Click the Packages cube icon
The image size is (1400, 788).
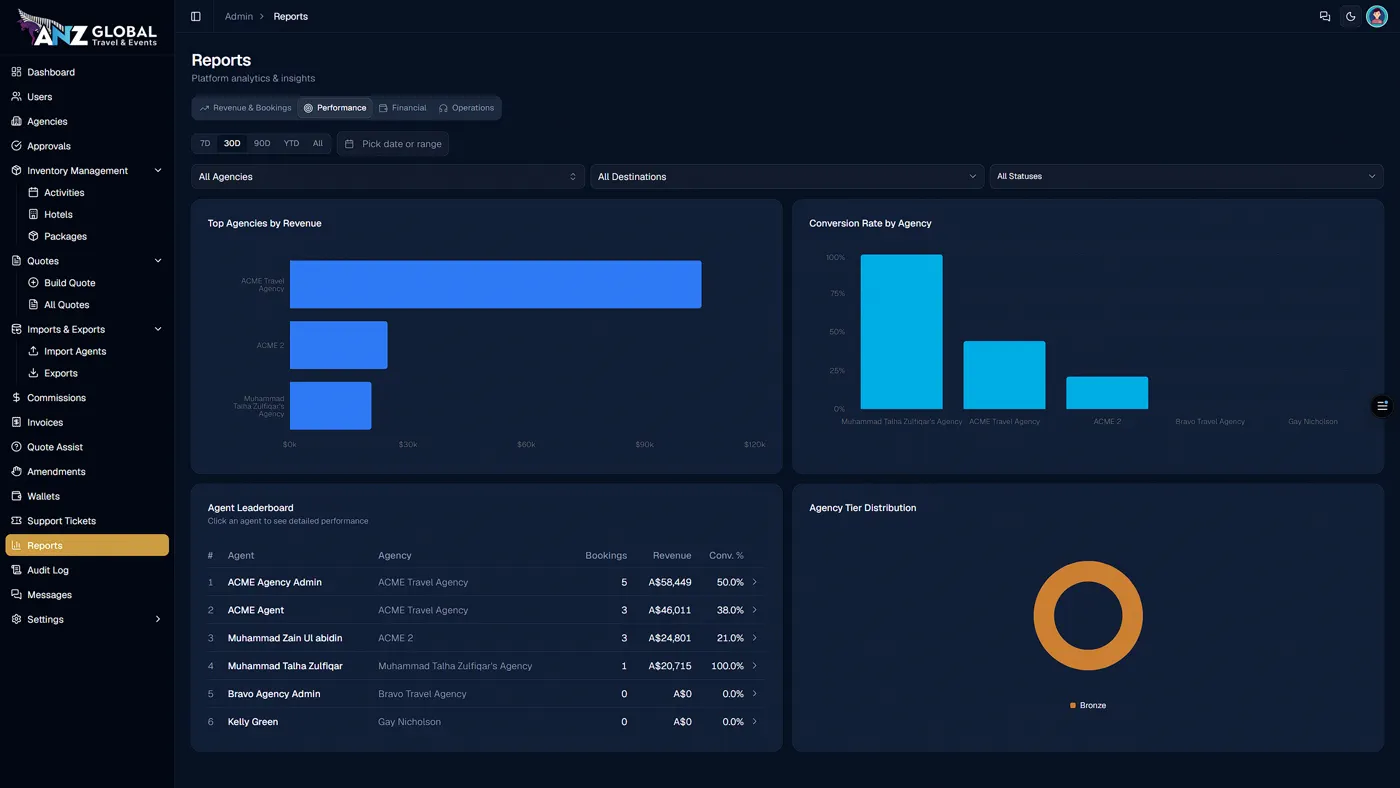click(x=33, y=236)
